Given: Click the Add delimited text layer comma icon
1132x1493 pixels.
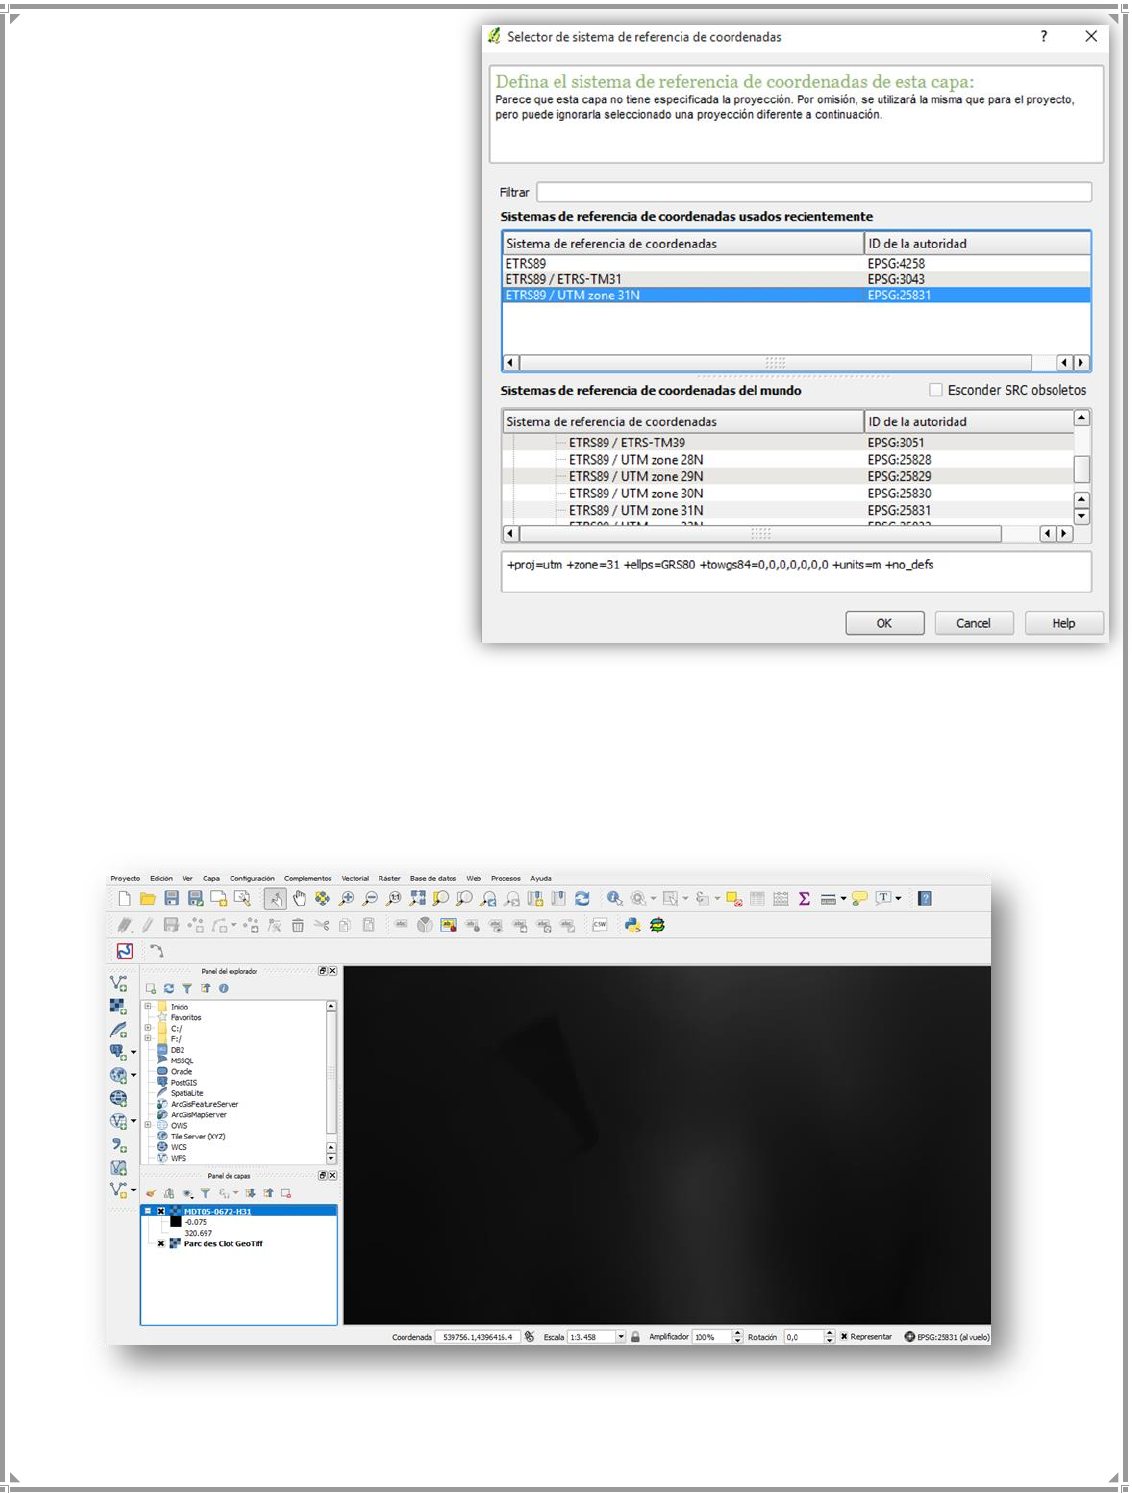Looking at the screenshot, I should [118, 1144].
